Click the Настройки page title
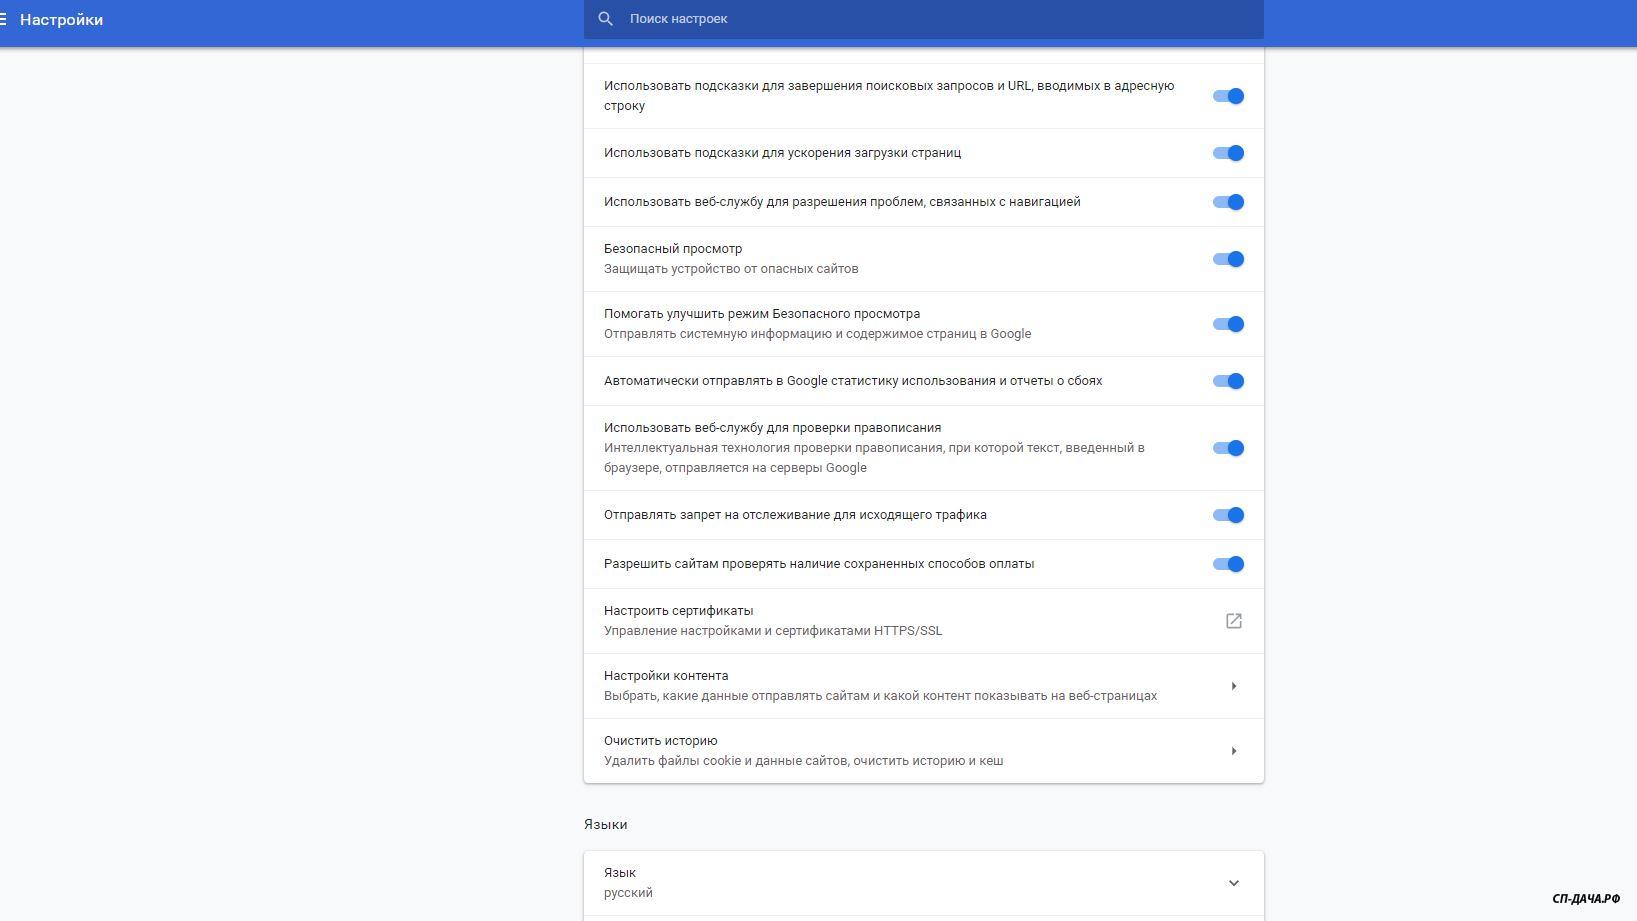The image size is (1637, 921). click(61, 20)
